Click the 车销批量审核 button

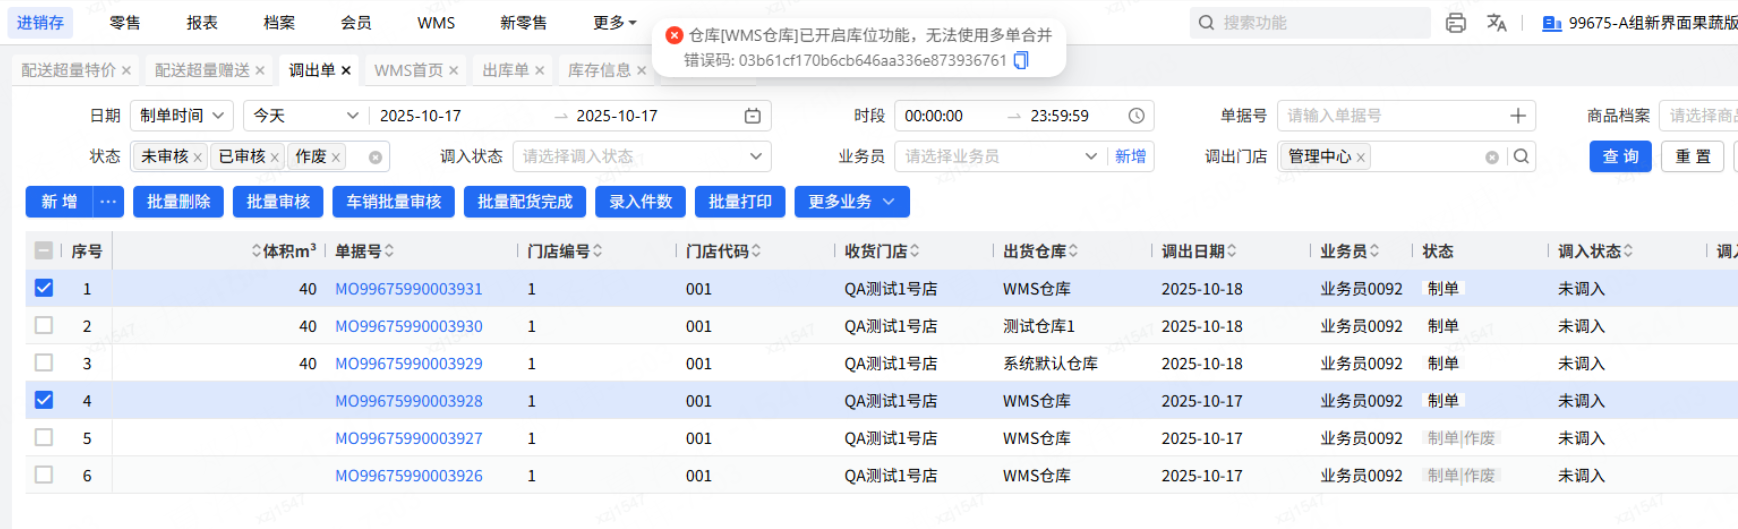coord(394,202)
